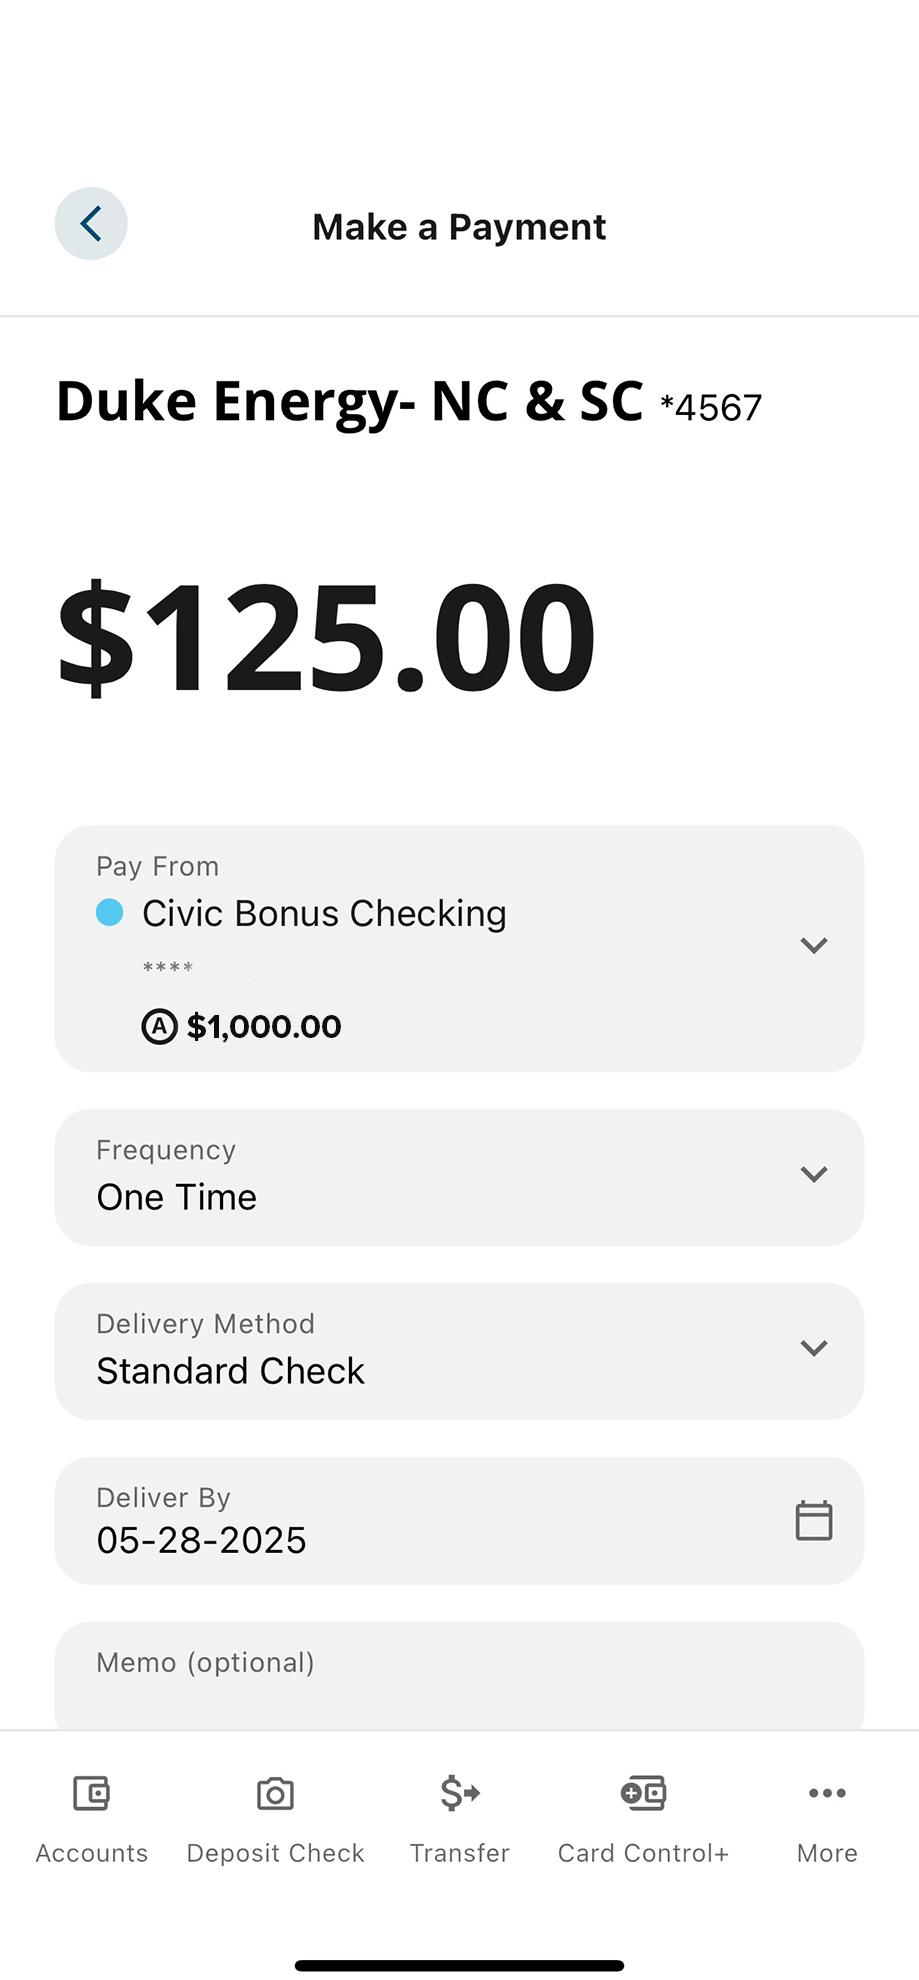Screen dimensions: 919x1980
Task: Open the Deliver By calendar icon
Action: pos(813,1520)
